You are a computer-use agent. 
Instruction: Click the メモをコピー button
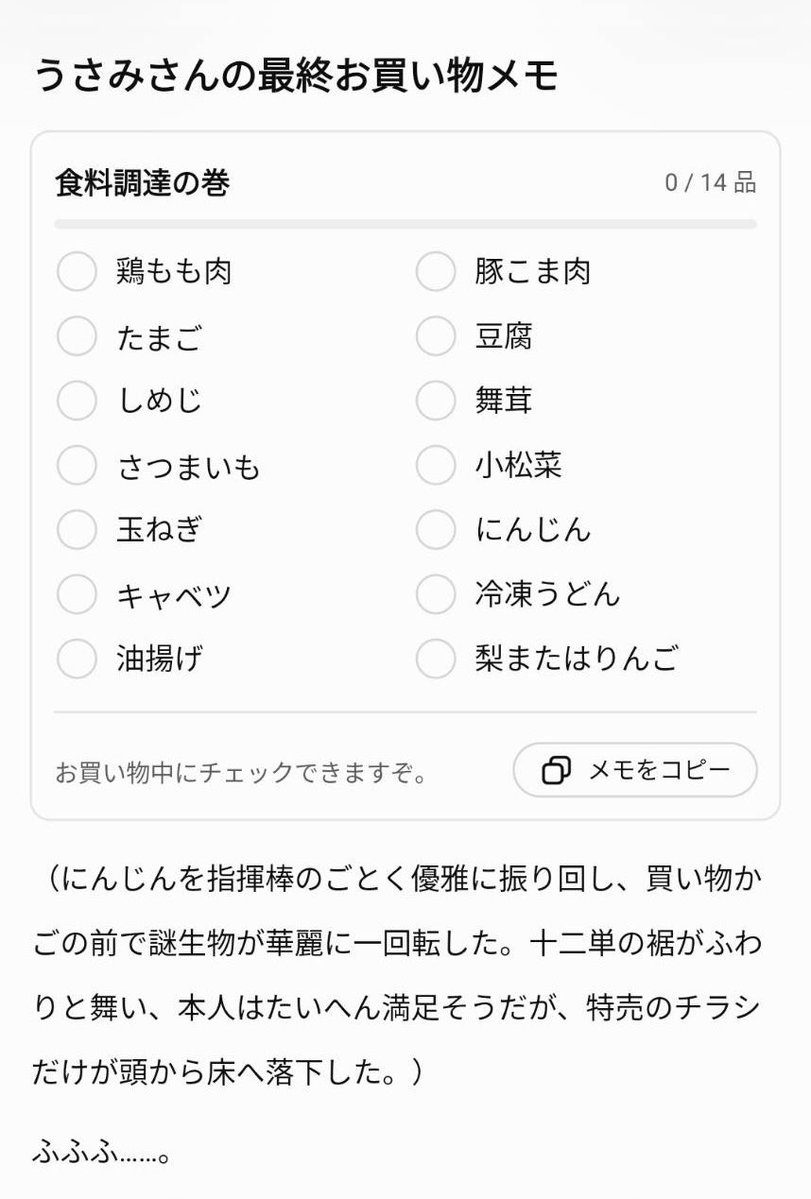635,770
